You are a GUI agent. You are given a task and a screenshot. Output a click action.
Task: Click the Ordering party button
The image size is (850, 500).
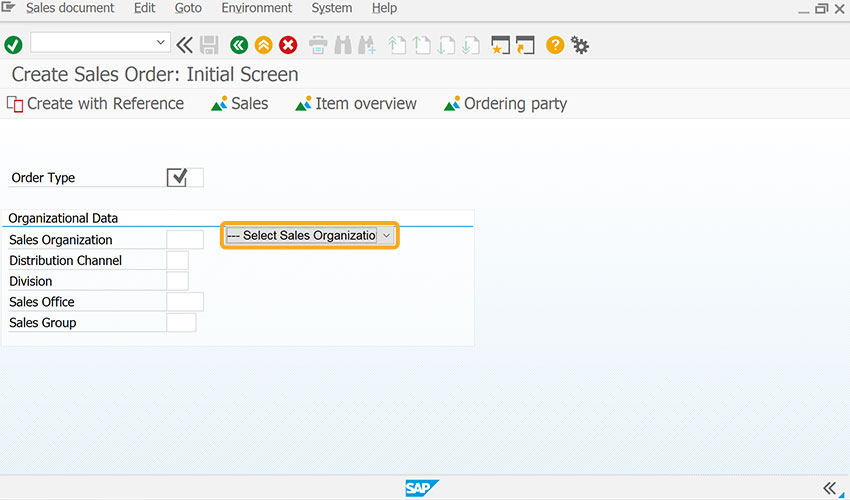coord(505,104)
